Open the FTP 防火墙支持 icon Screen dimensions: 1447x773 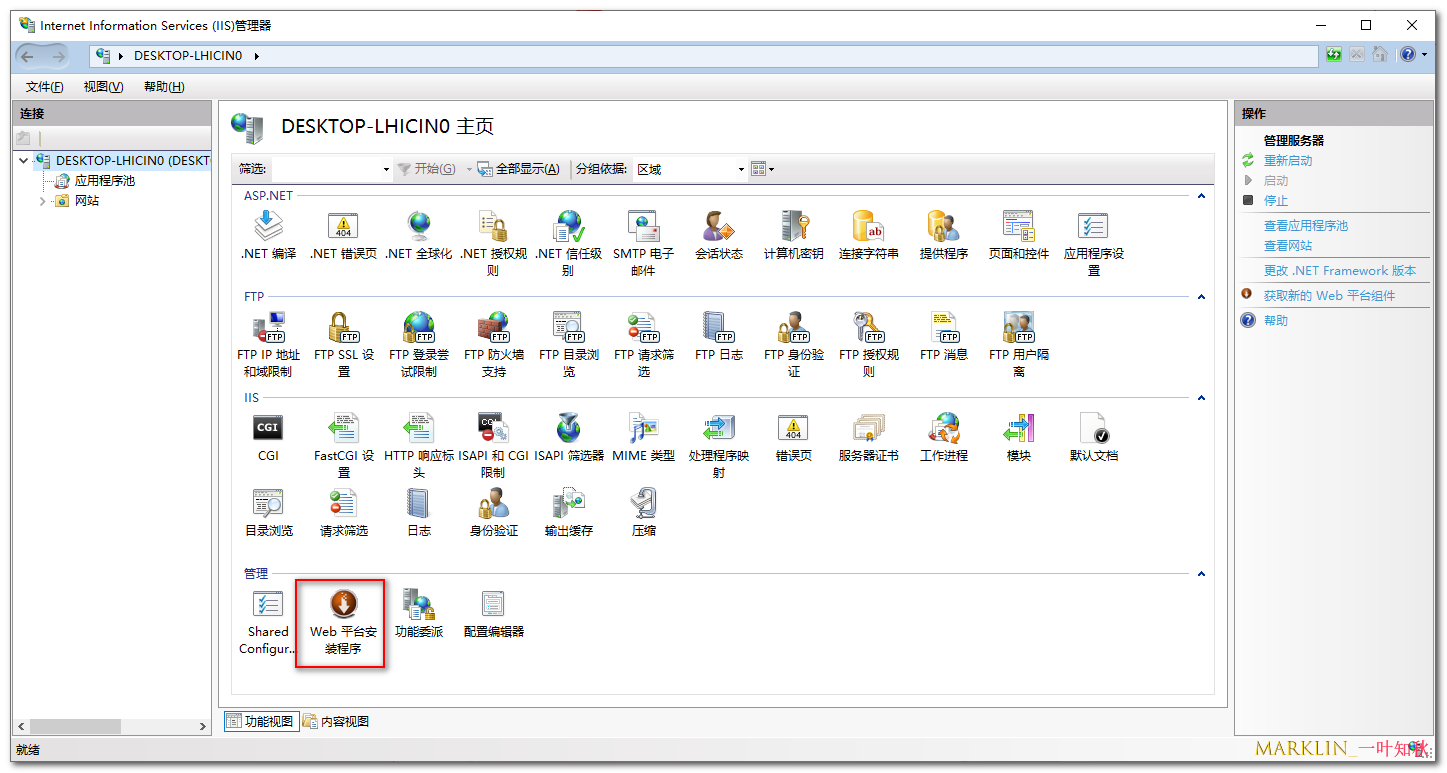click(x=493, y=327)
